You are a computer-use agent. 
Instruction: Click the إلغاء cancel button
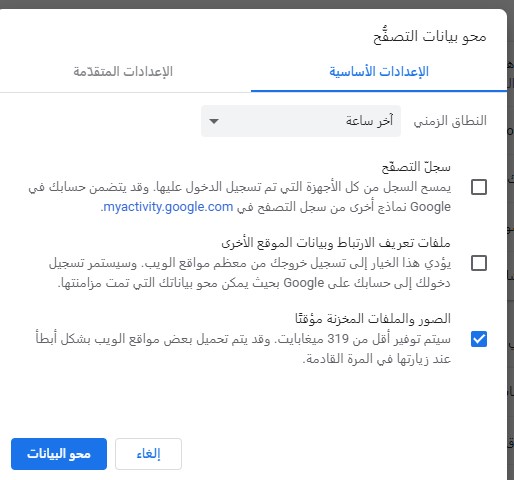[148, 454]
